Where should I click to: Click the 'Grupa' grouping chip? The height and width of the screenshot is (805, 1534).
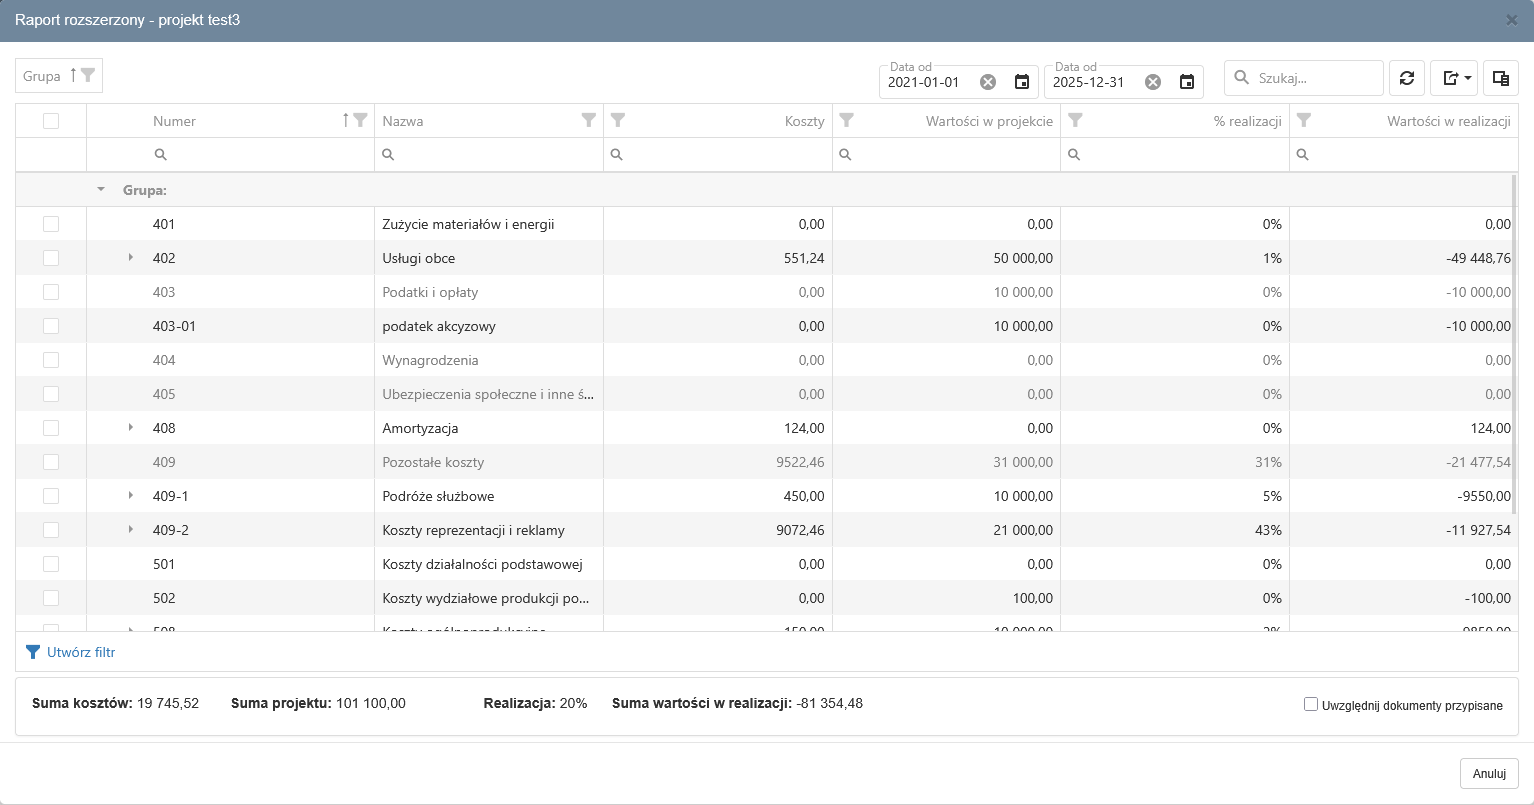pyautogui.click(x=42, y=76)
